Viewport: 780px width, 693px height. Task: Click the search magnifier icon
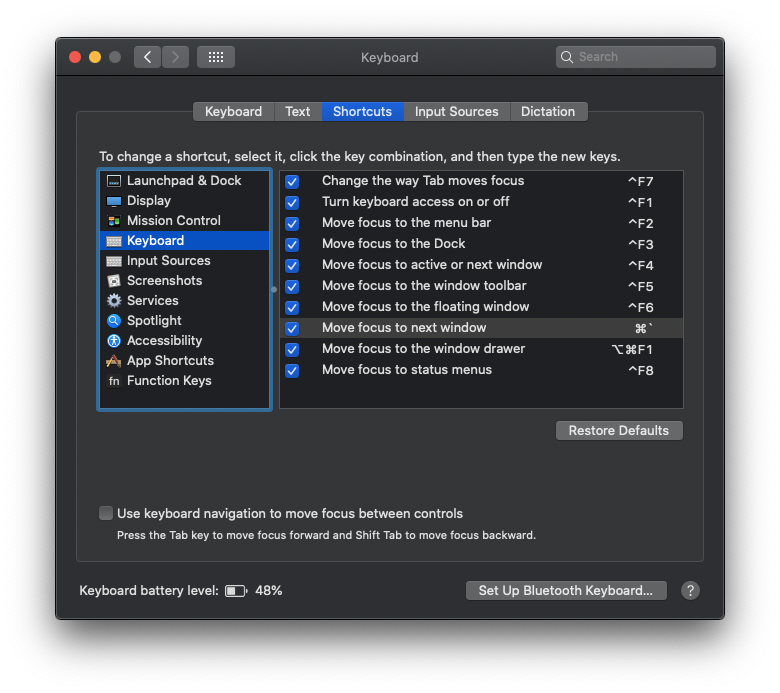(567, 57)
